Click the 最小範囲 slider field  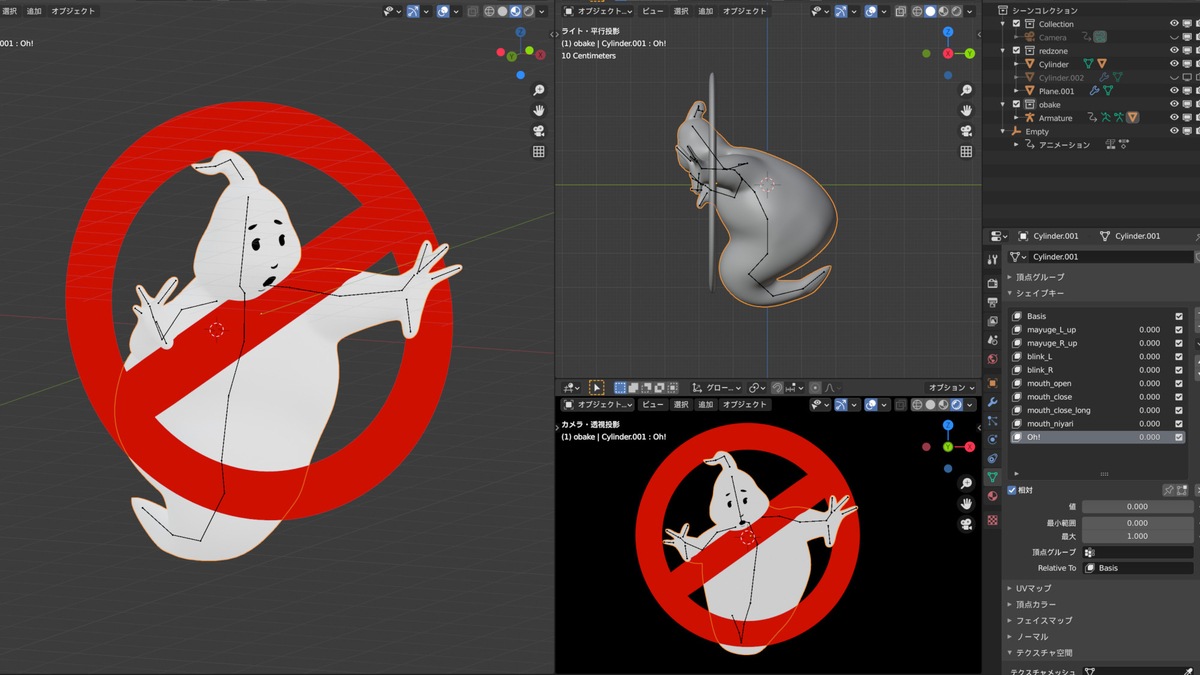[x=1138, y=522]
